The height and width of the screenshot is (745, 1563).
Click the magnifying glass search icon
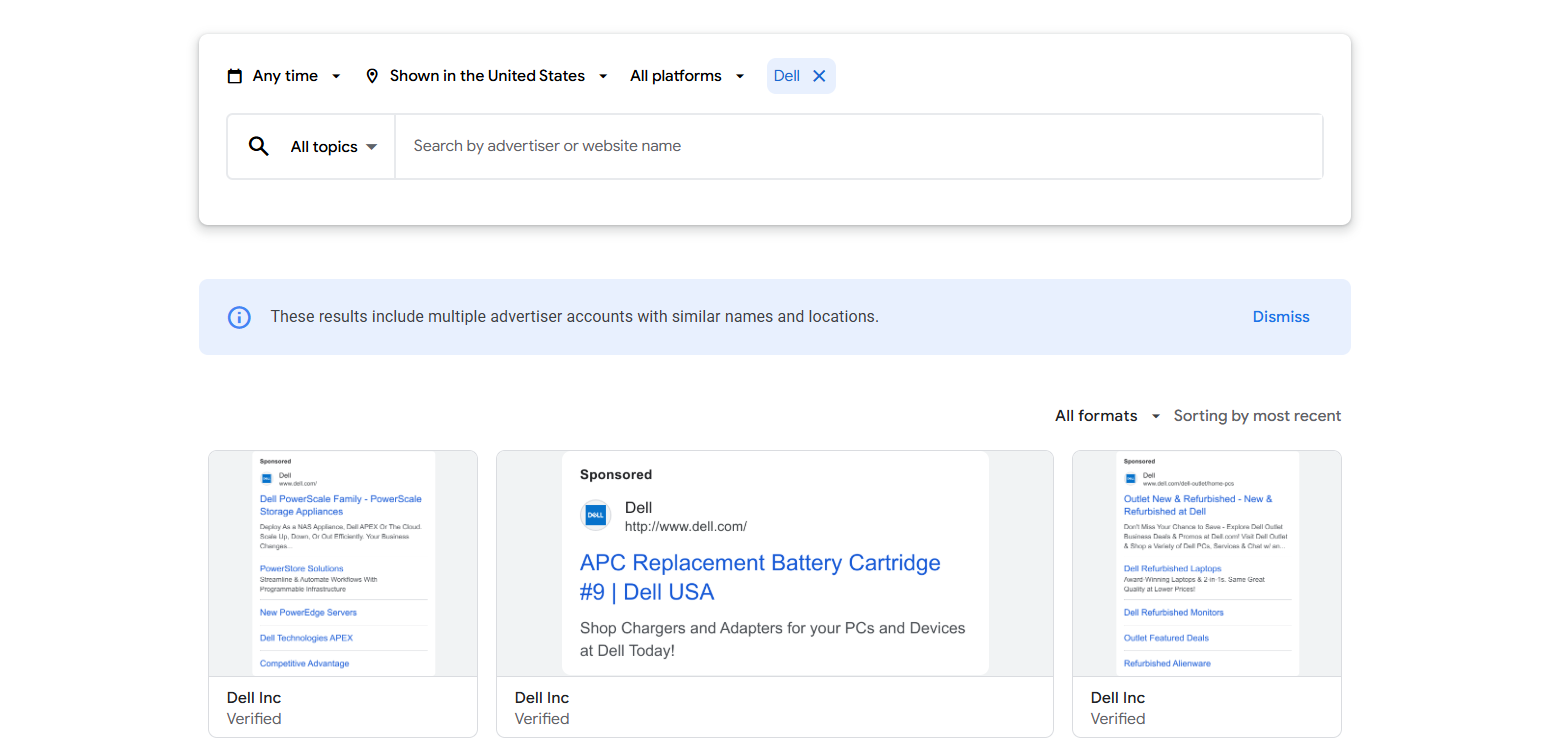coord(259,146)
